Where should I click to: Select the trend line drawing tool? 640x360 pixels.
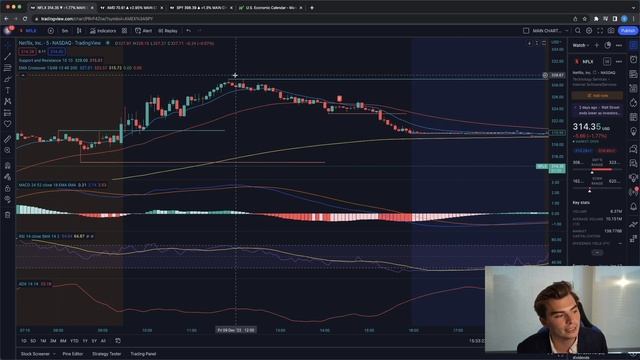click(7, 56)
